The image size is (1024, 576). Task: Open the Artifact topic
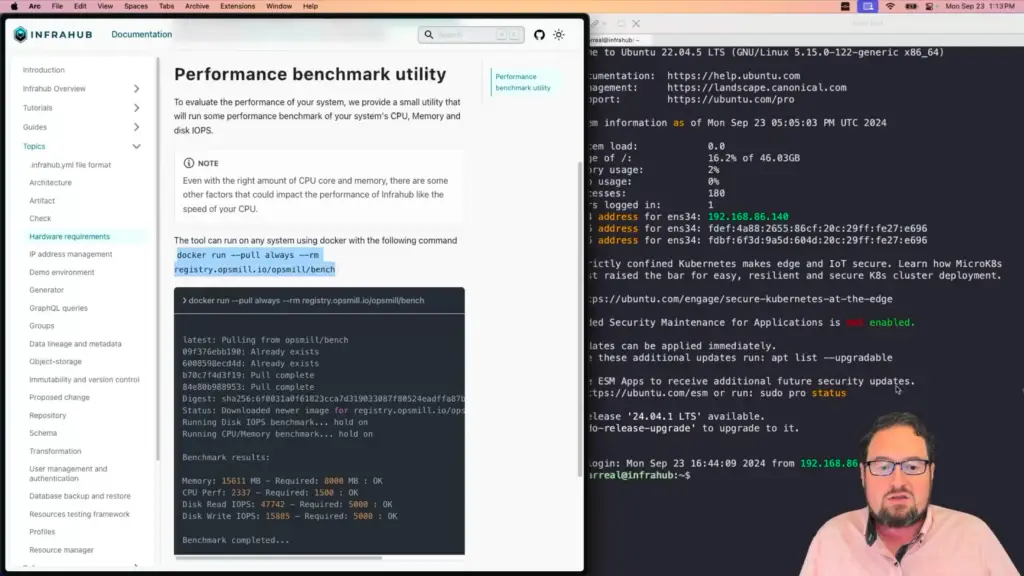click(x=42, y=200)
